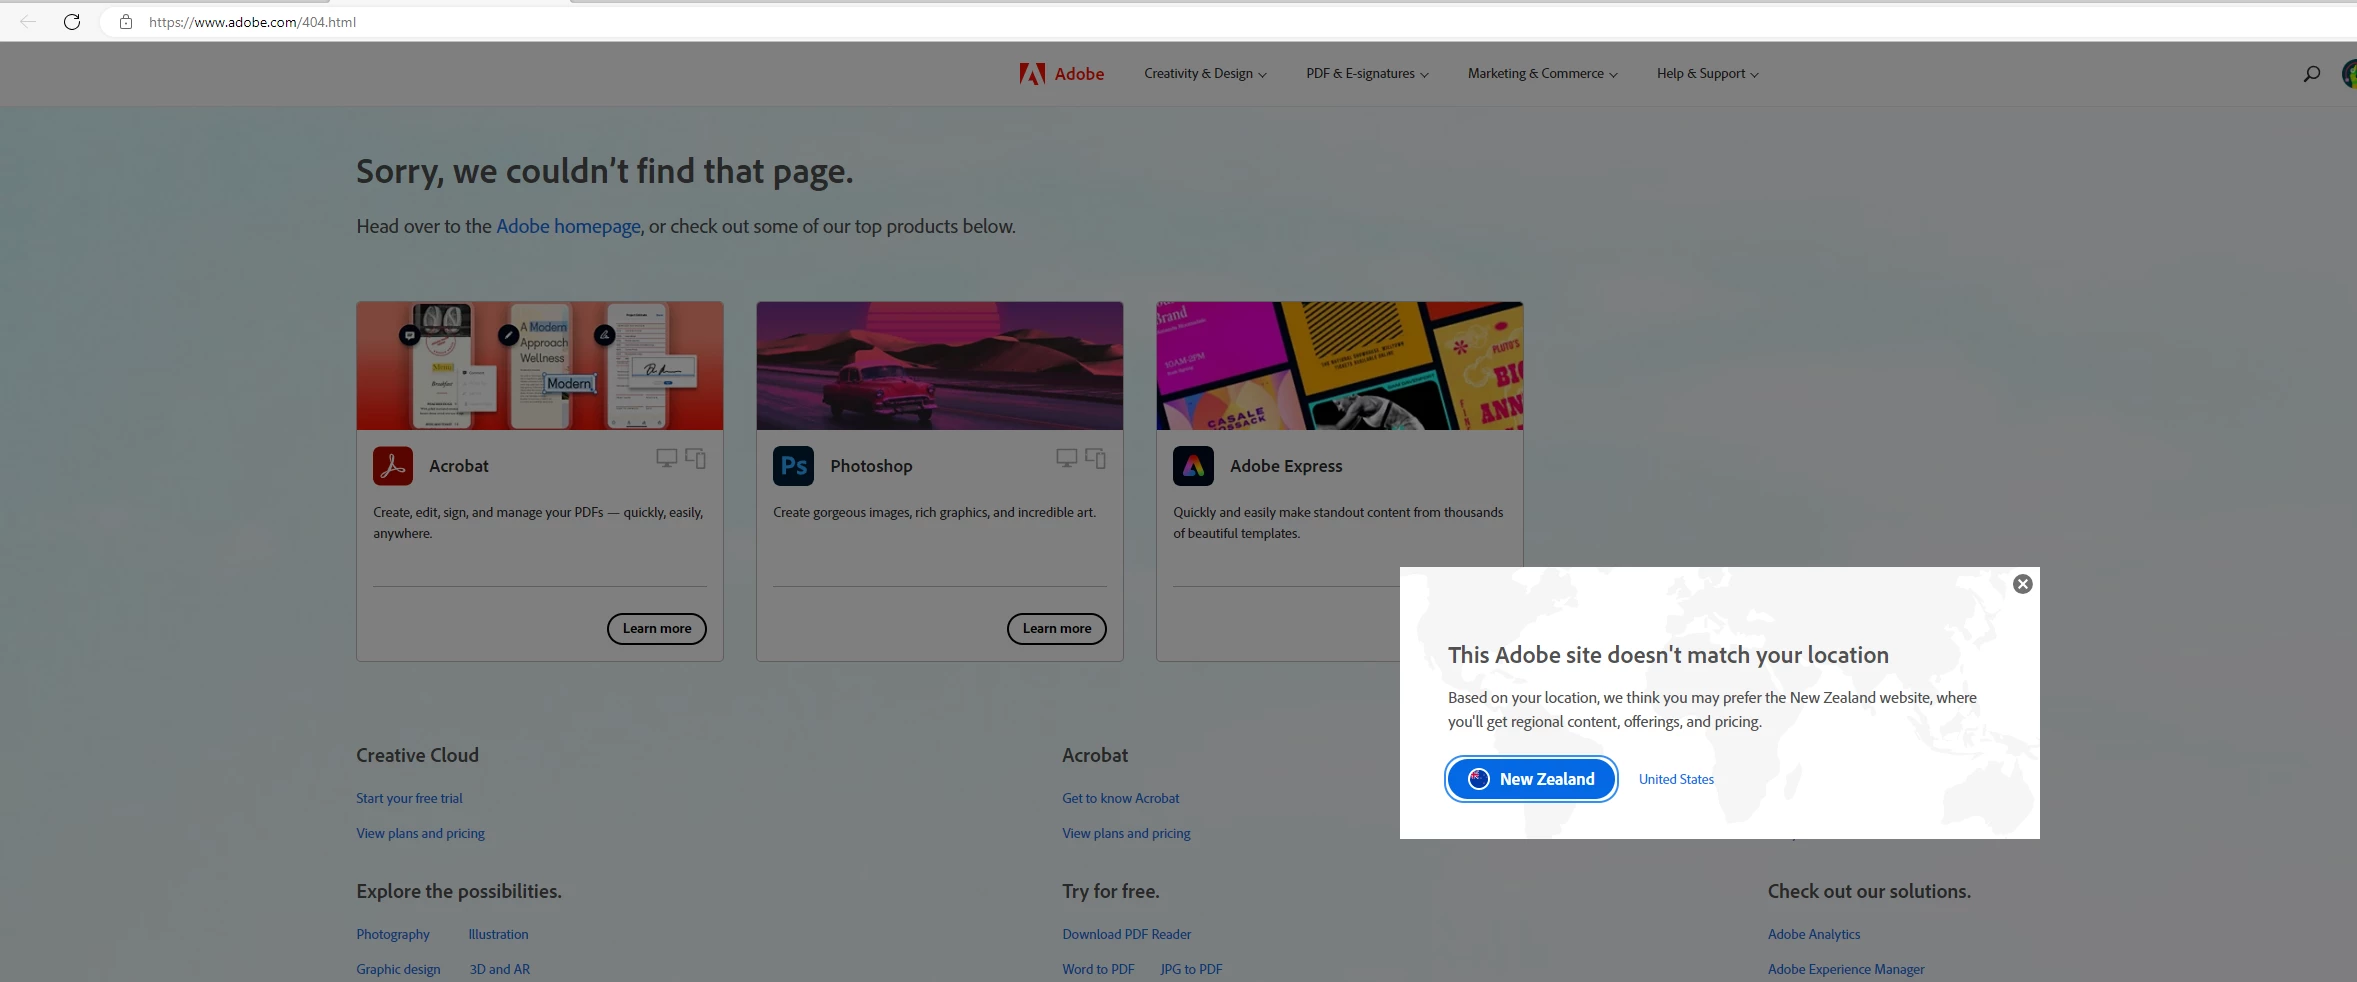Open the Adobe homepage link
The image size is (2357, 982).
568,226
